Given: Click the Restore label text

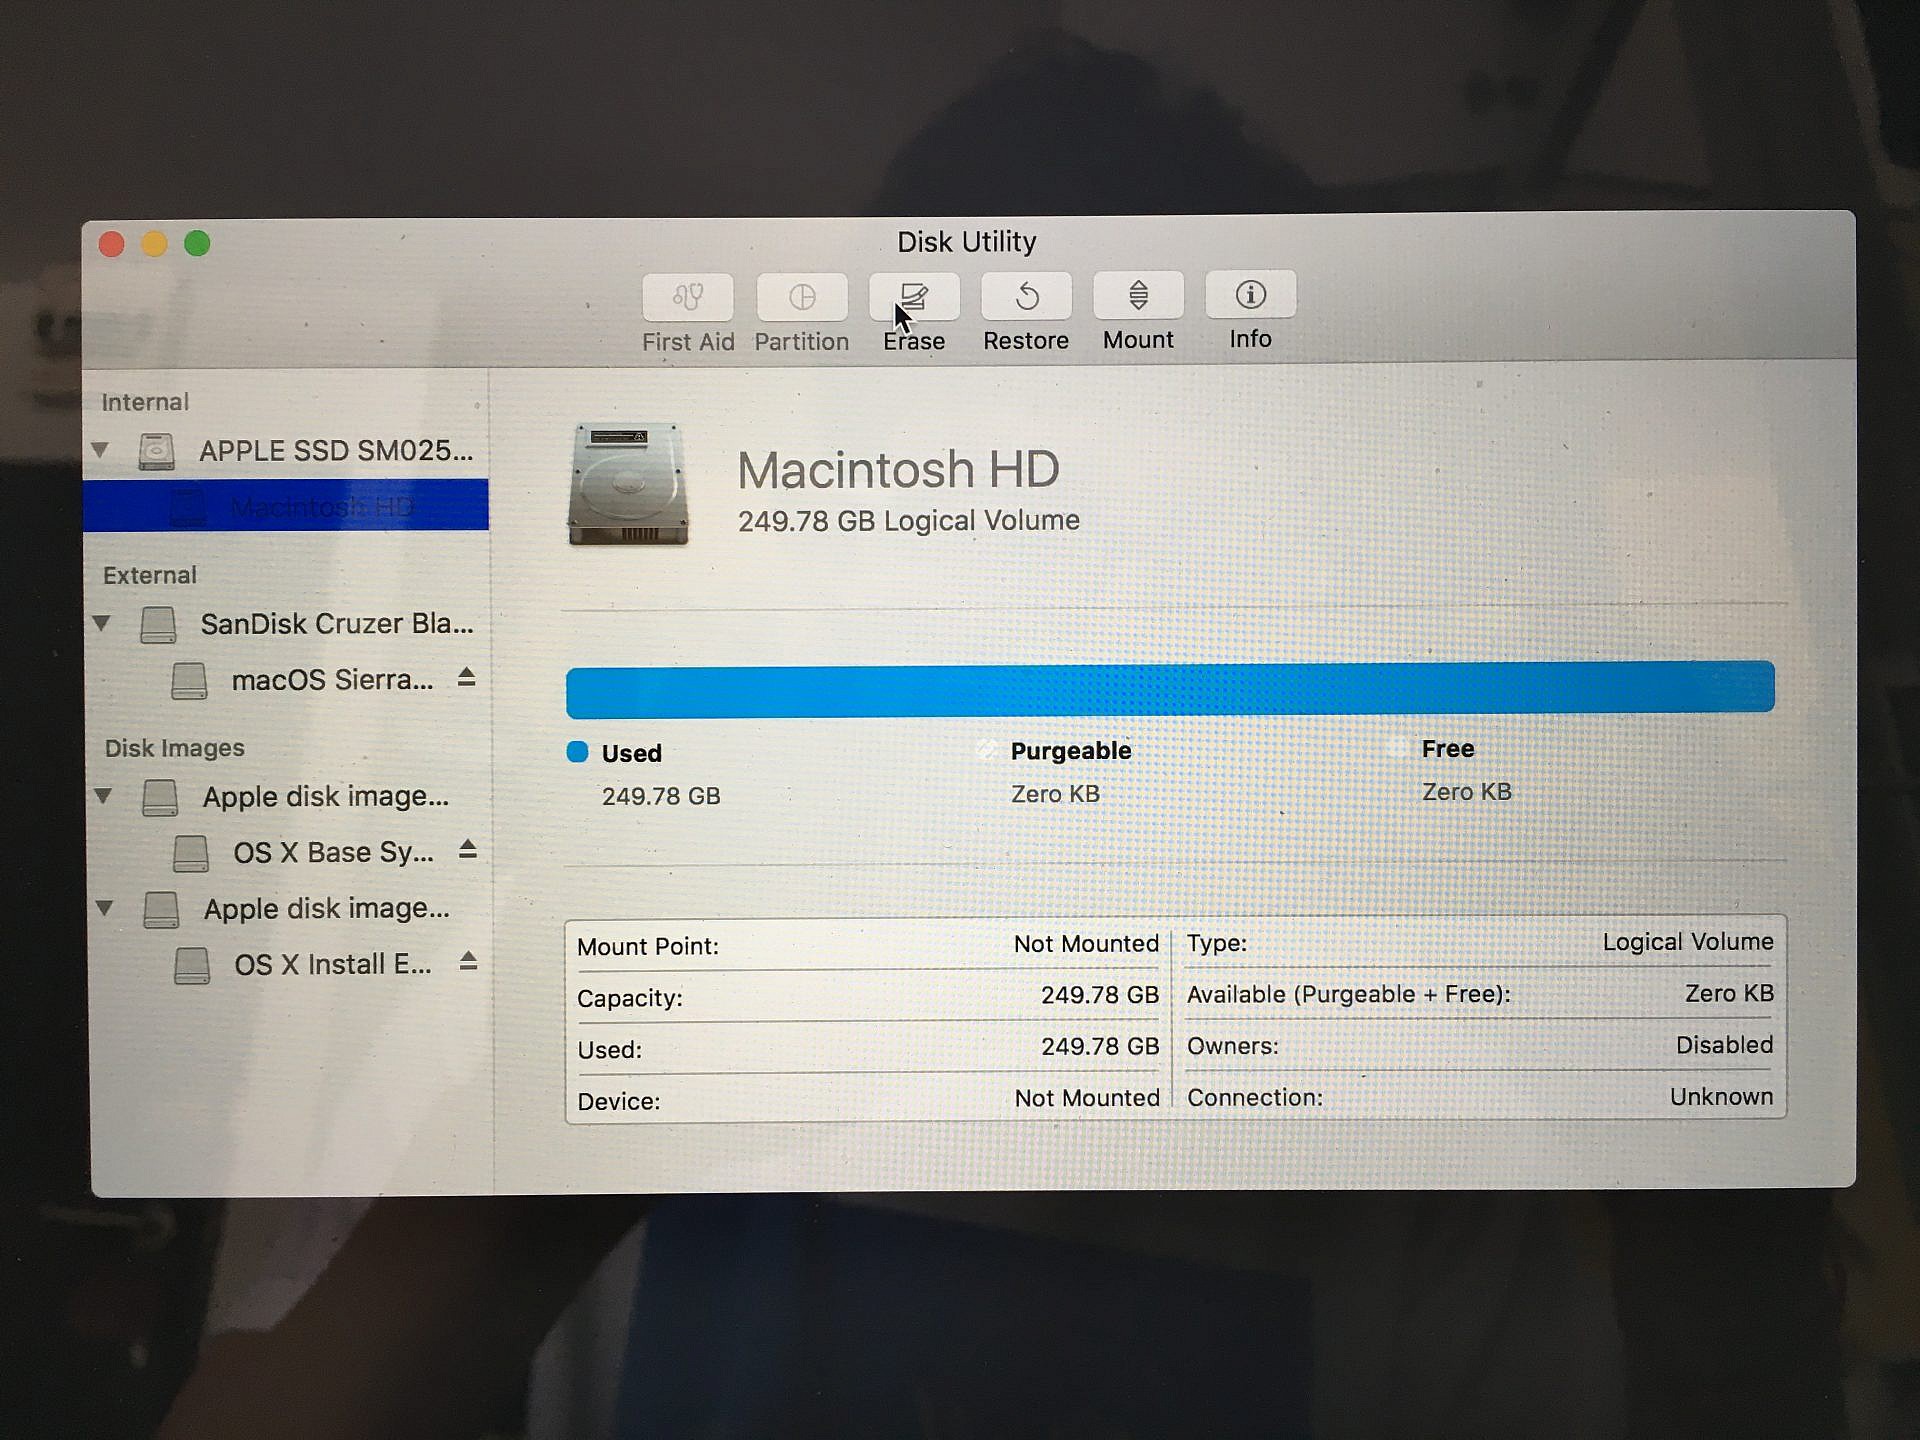Looking at the screenshot, I should (x=1026, y=341).
